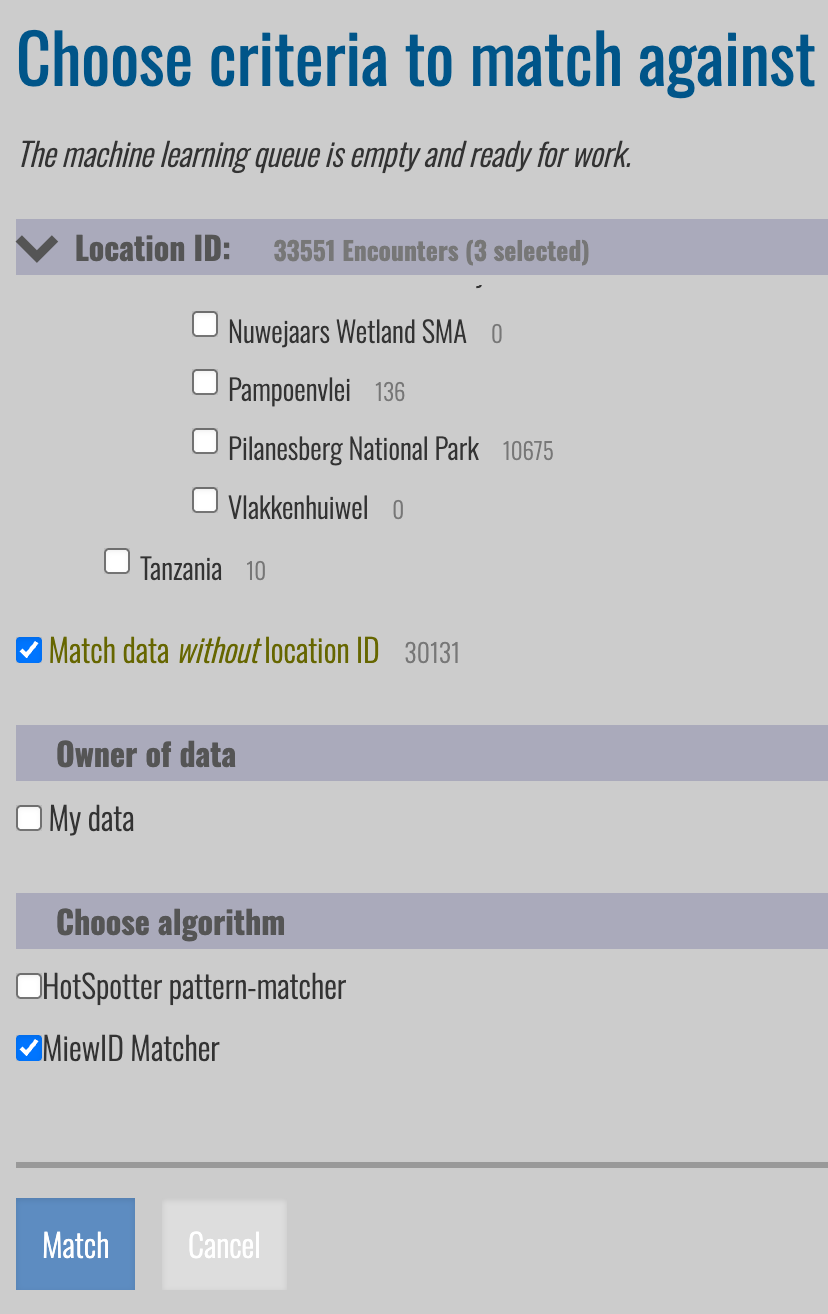Image resolution: width=828 pixels, height=1314 pixels.
Task: Uncheck Match data without location ID
Action: coord(29,651)
